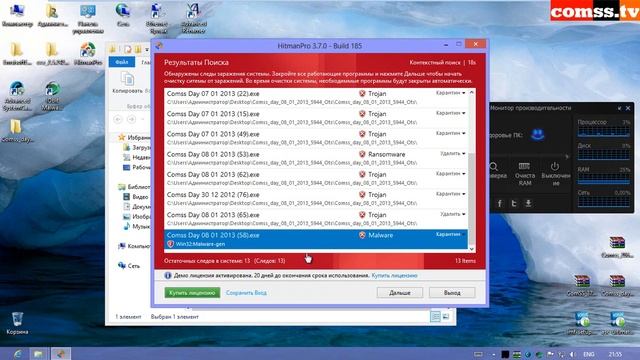The height and width of the screenshot is (360, 640).
Task: Select Comss Day 30 12 2012 (76).exe row
Action: point(316,198)
